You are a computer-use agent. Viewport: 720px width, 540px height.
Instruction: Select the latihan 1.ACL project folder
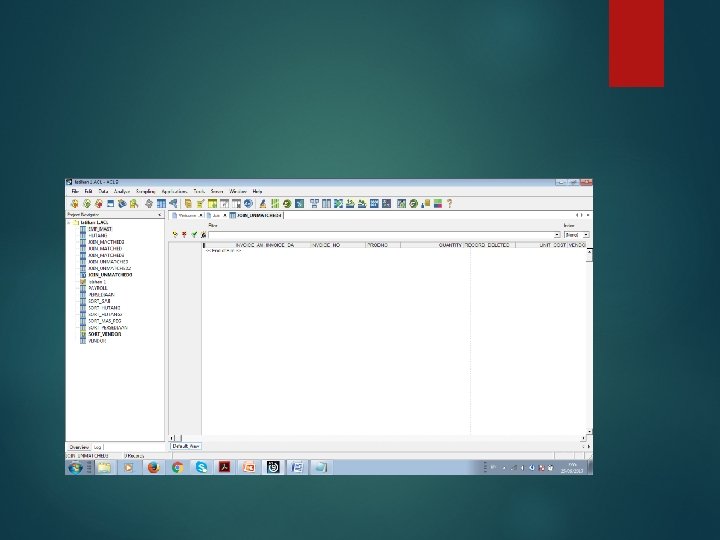pyautogui.click(x=94, y=222)
